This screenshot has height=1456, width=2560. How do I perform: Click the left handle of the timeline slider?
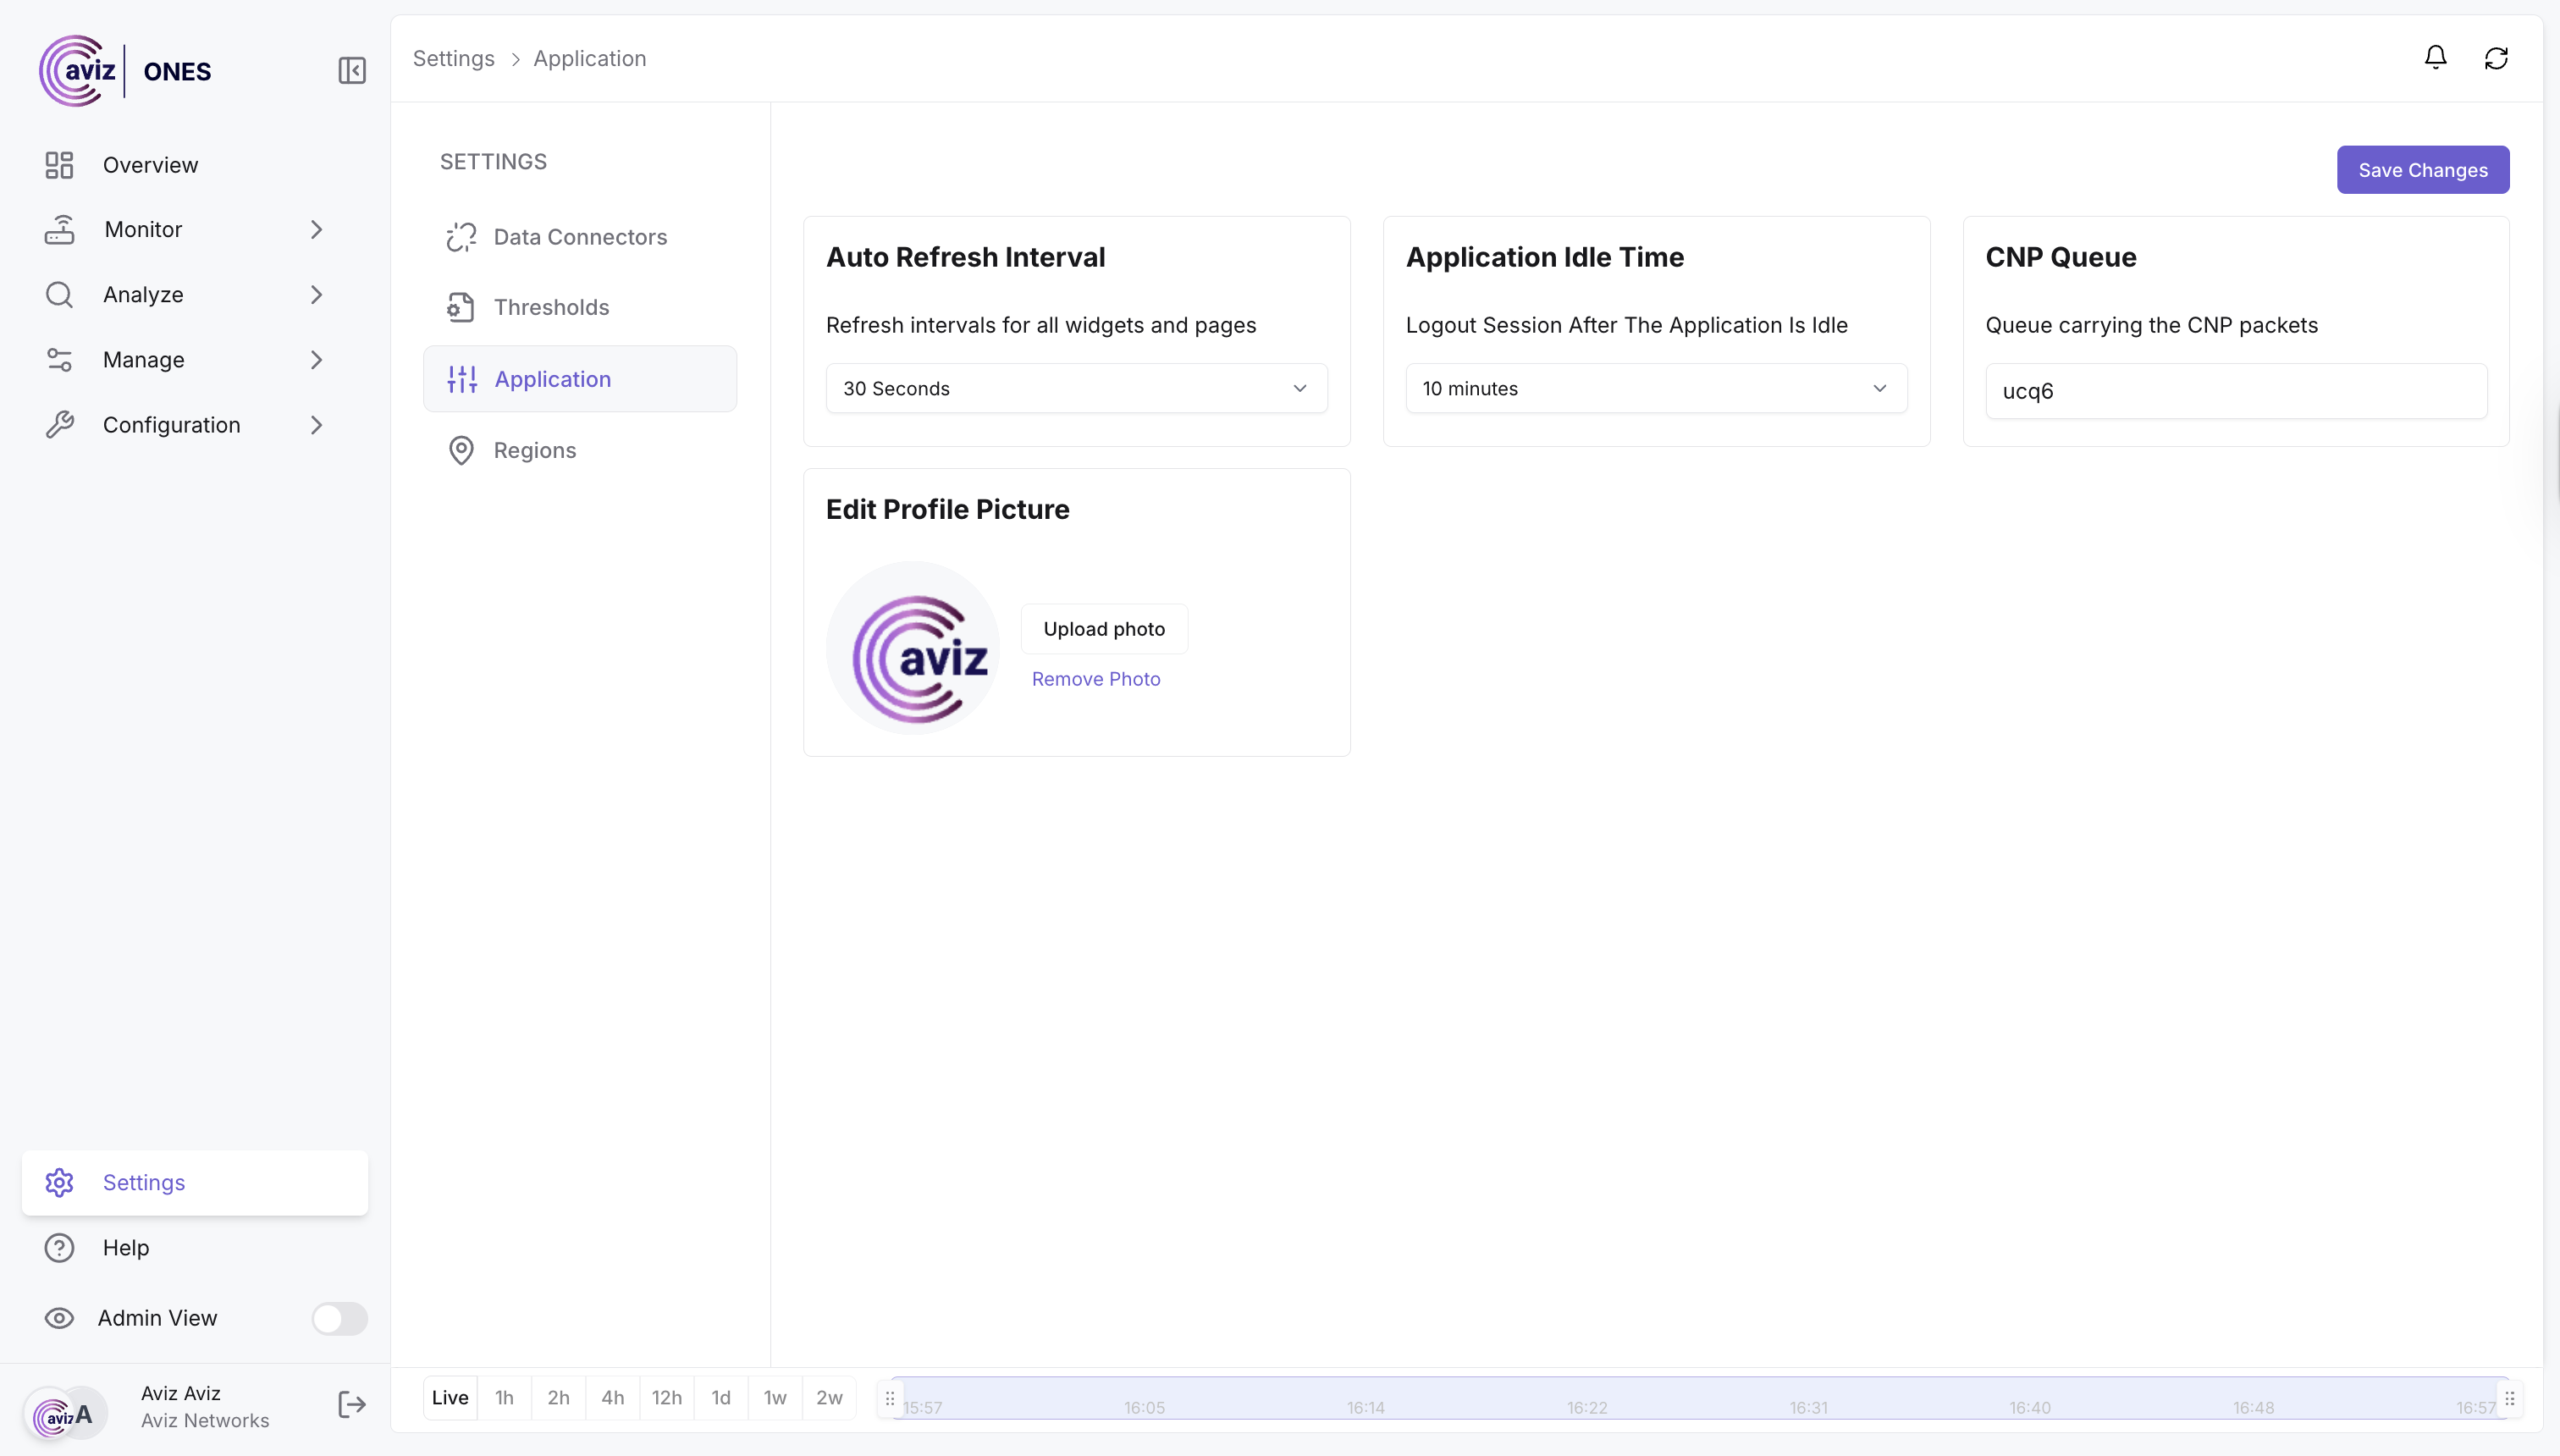pos(890,1398)
